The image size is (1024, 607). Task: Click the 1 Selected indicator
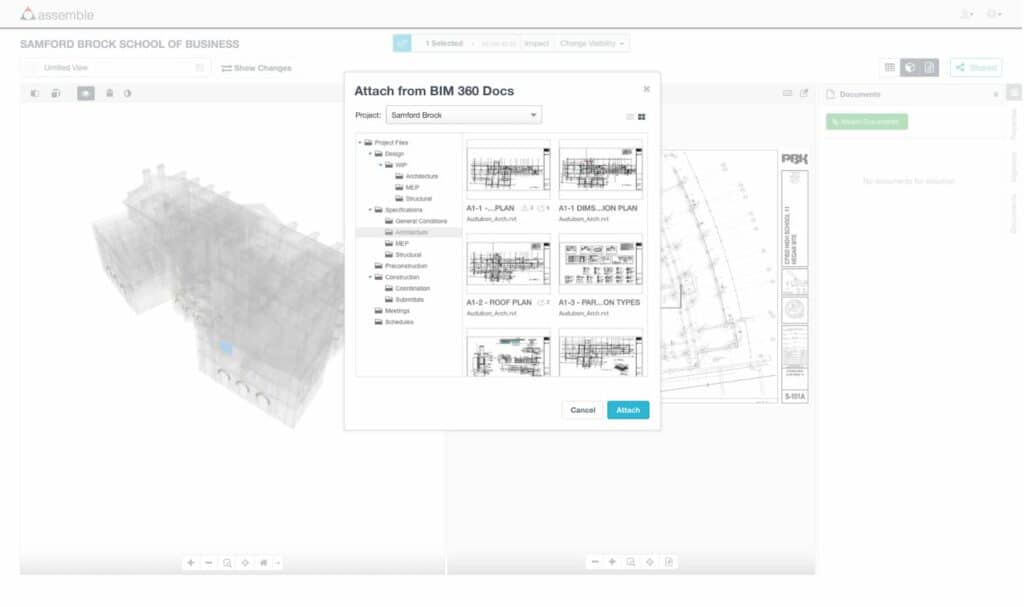pyautogui.click(x=444, y=44)
